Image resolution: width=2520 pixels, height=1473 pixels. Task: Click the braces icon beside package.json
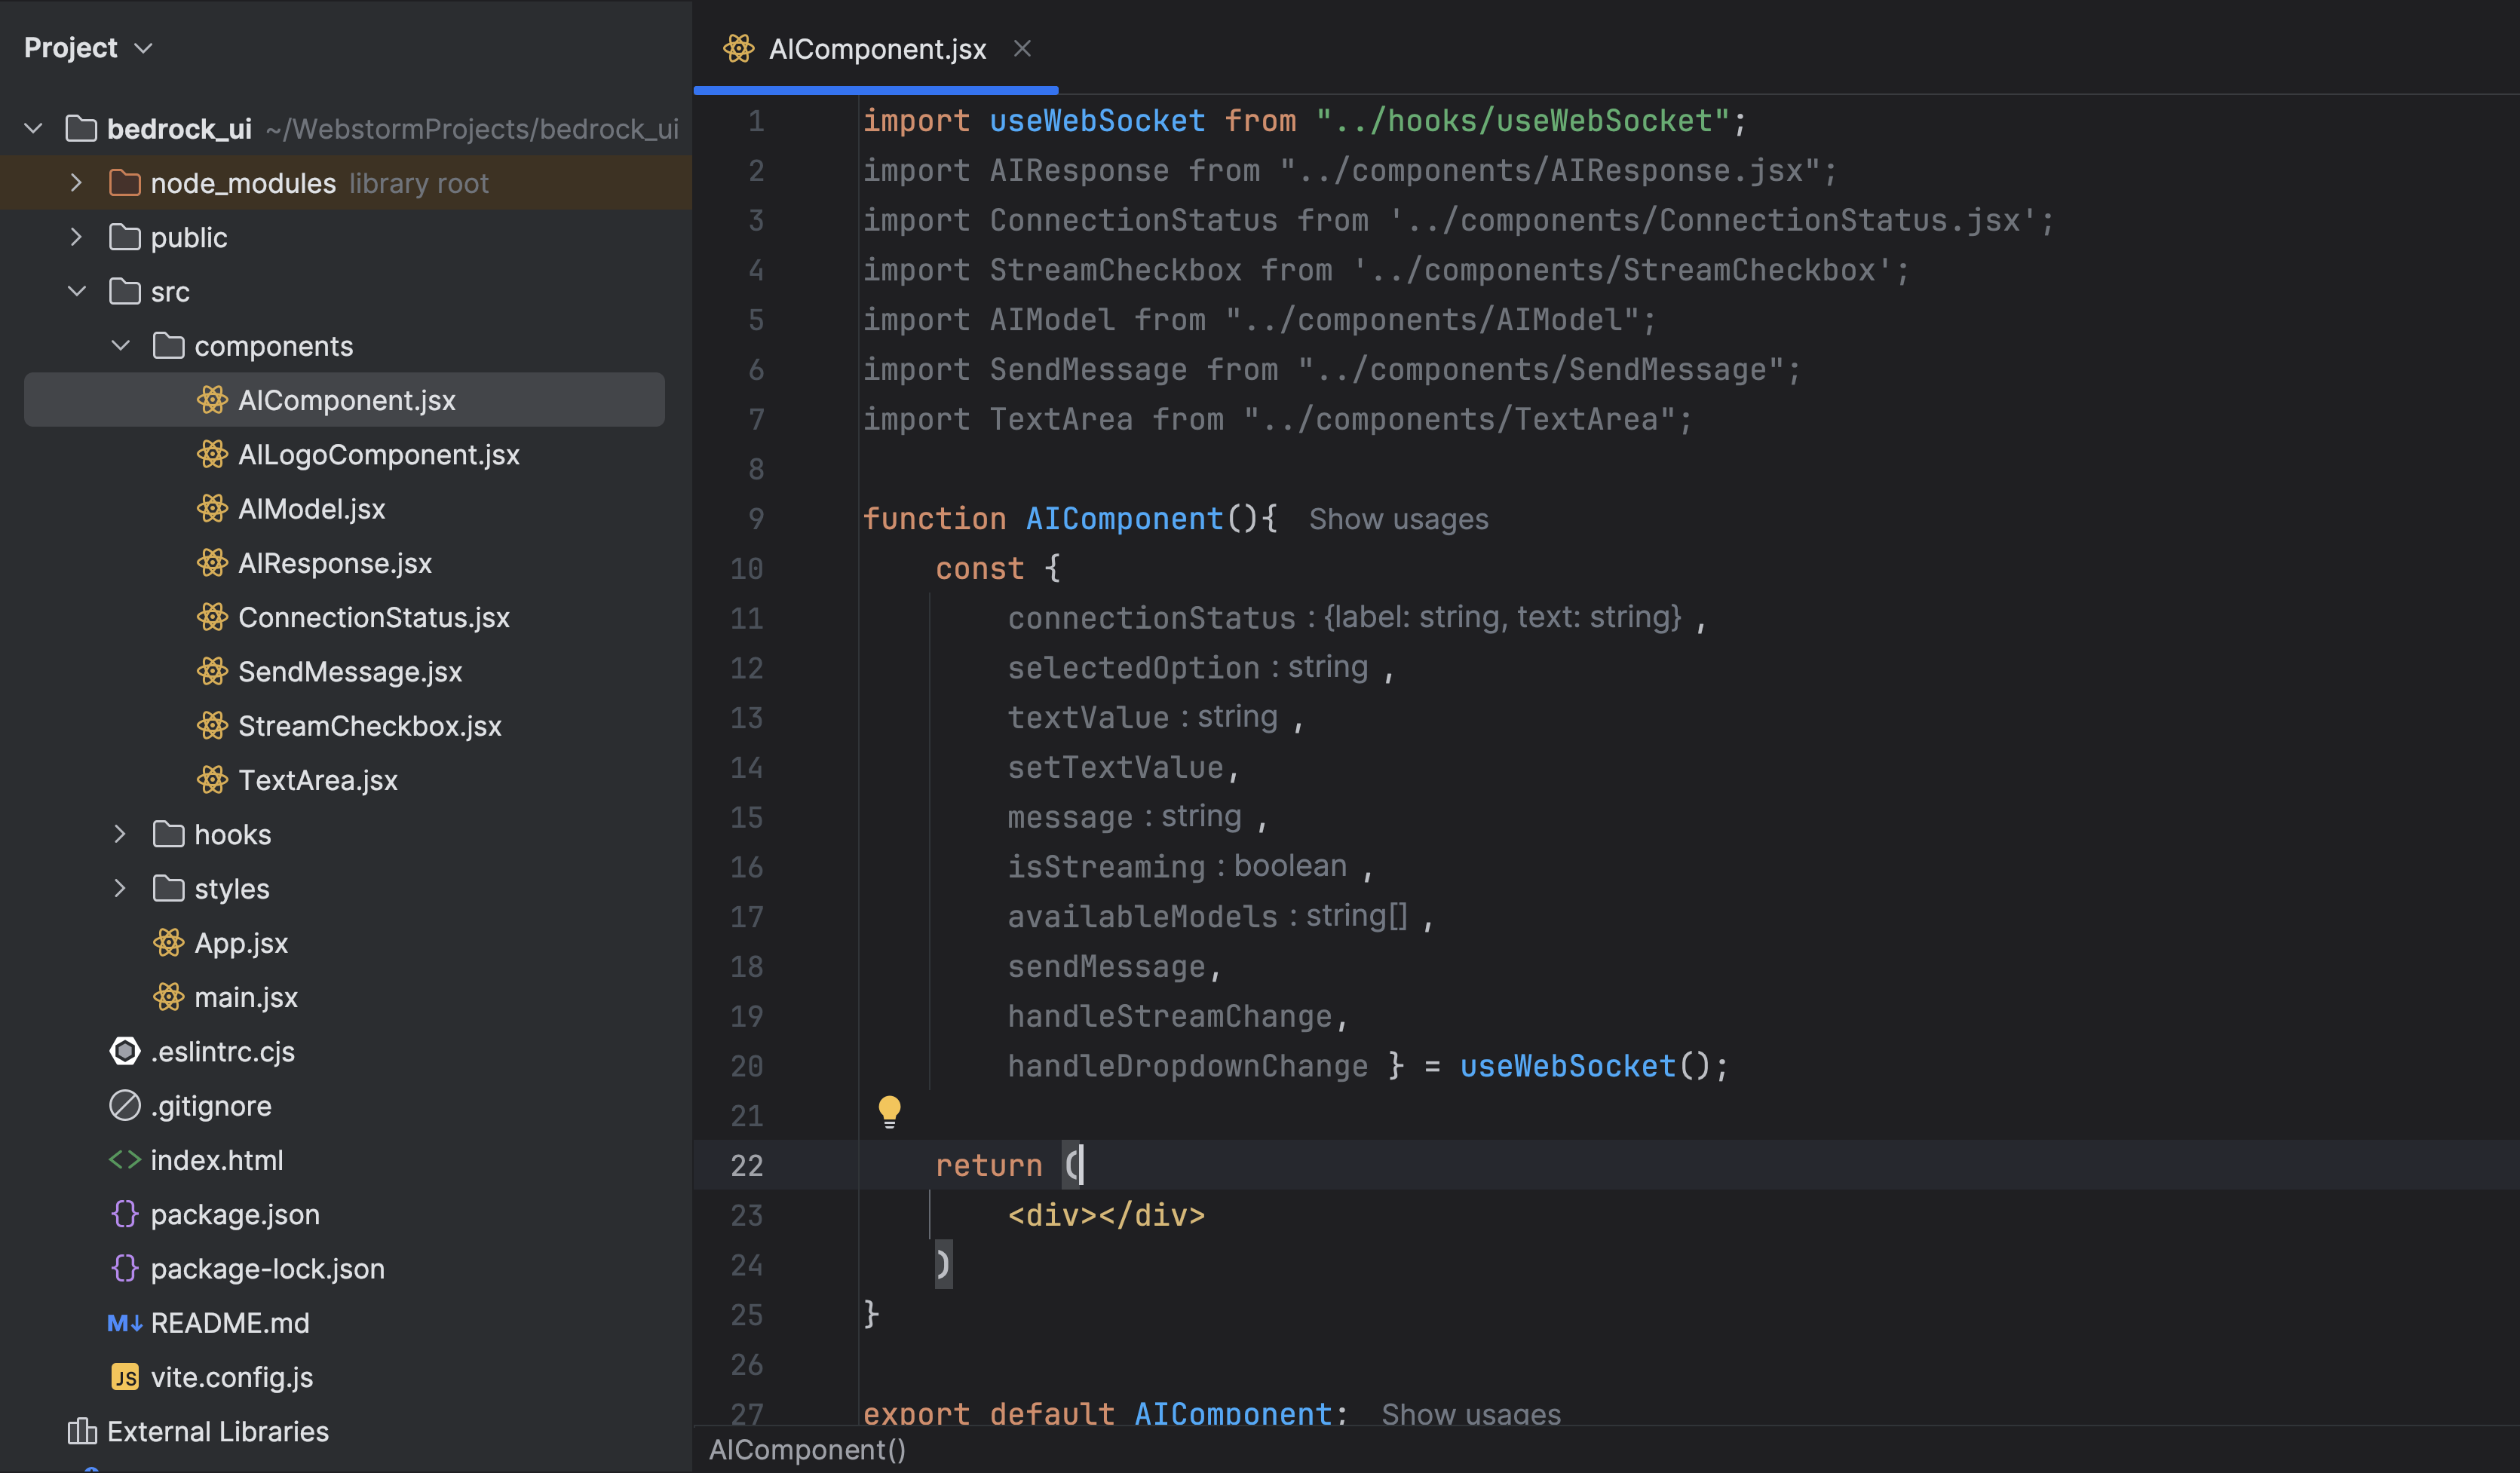tap(124, 1214)
